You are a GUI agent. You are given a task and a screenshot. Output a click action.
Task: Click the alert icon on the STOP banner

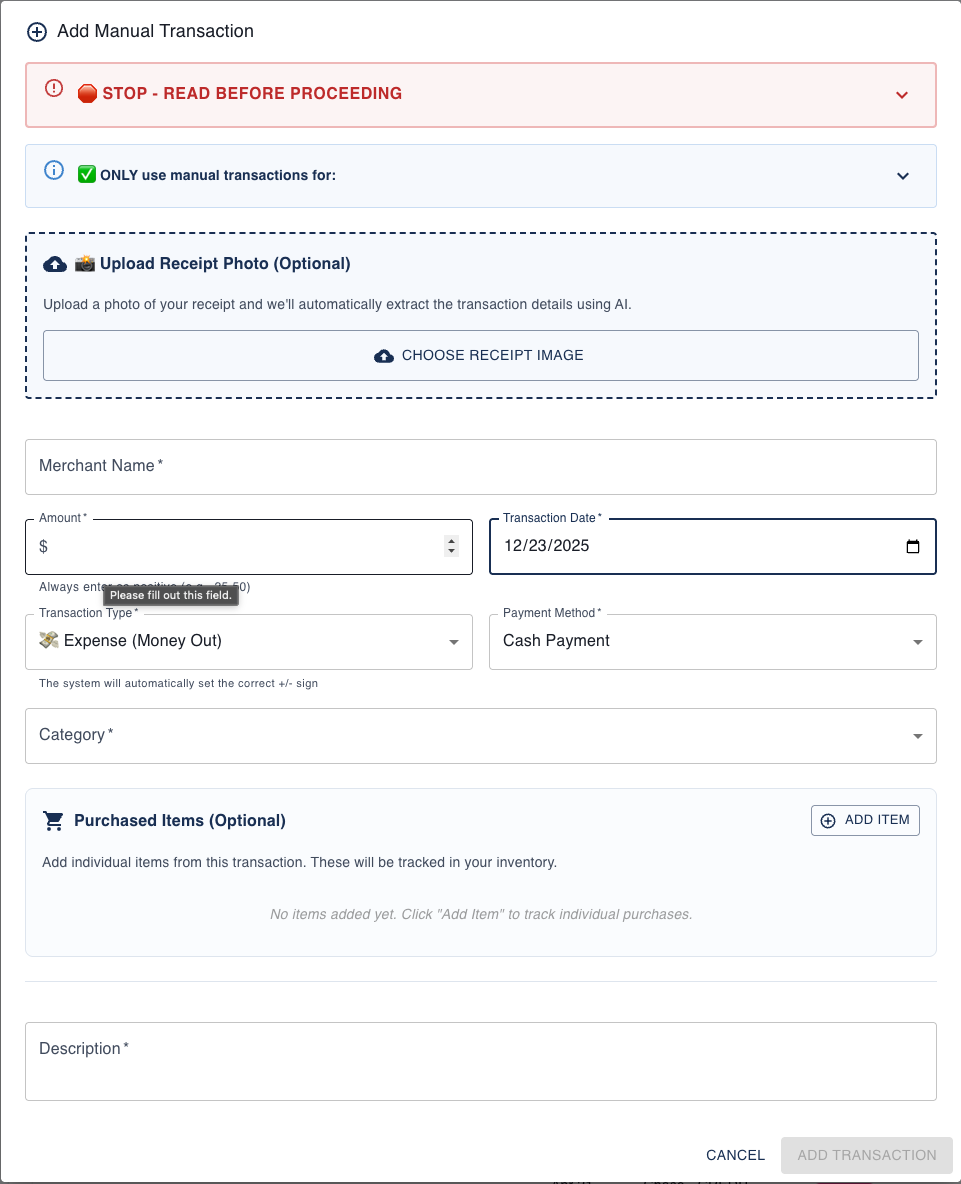[x=54, y=89]
